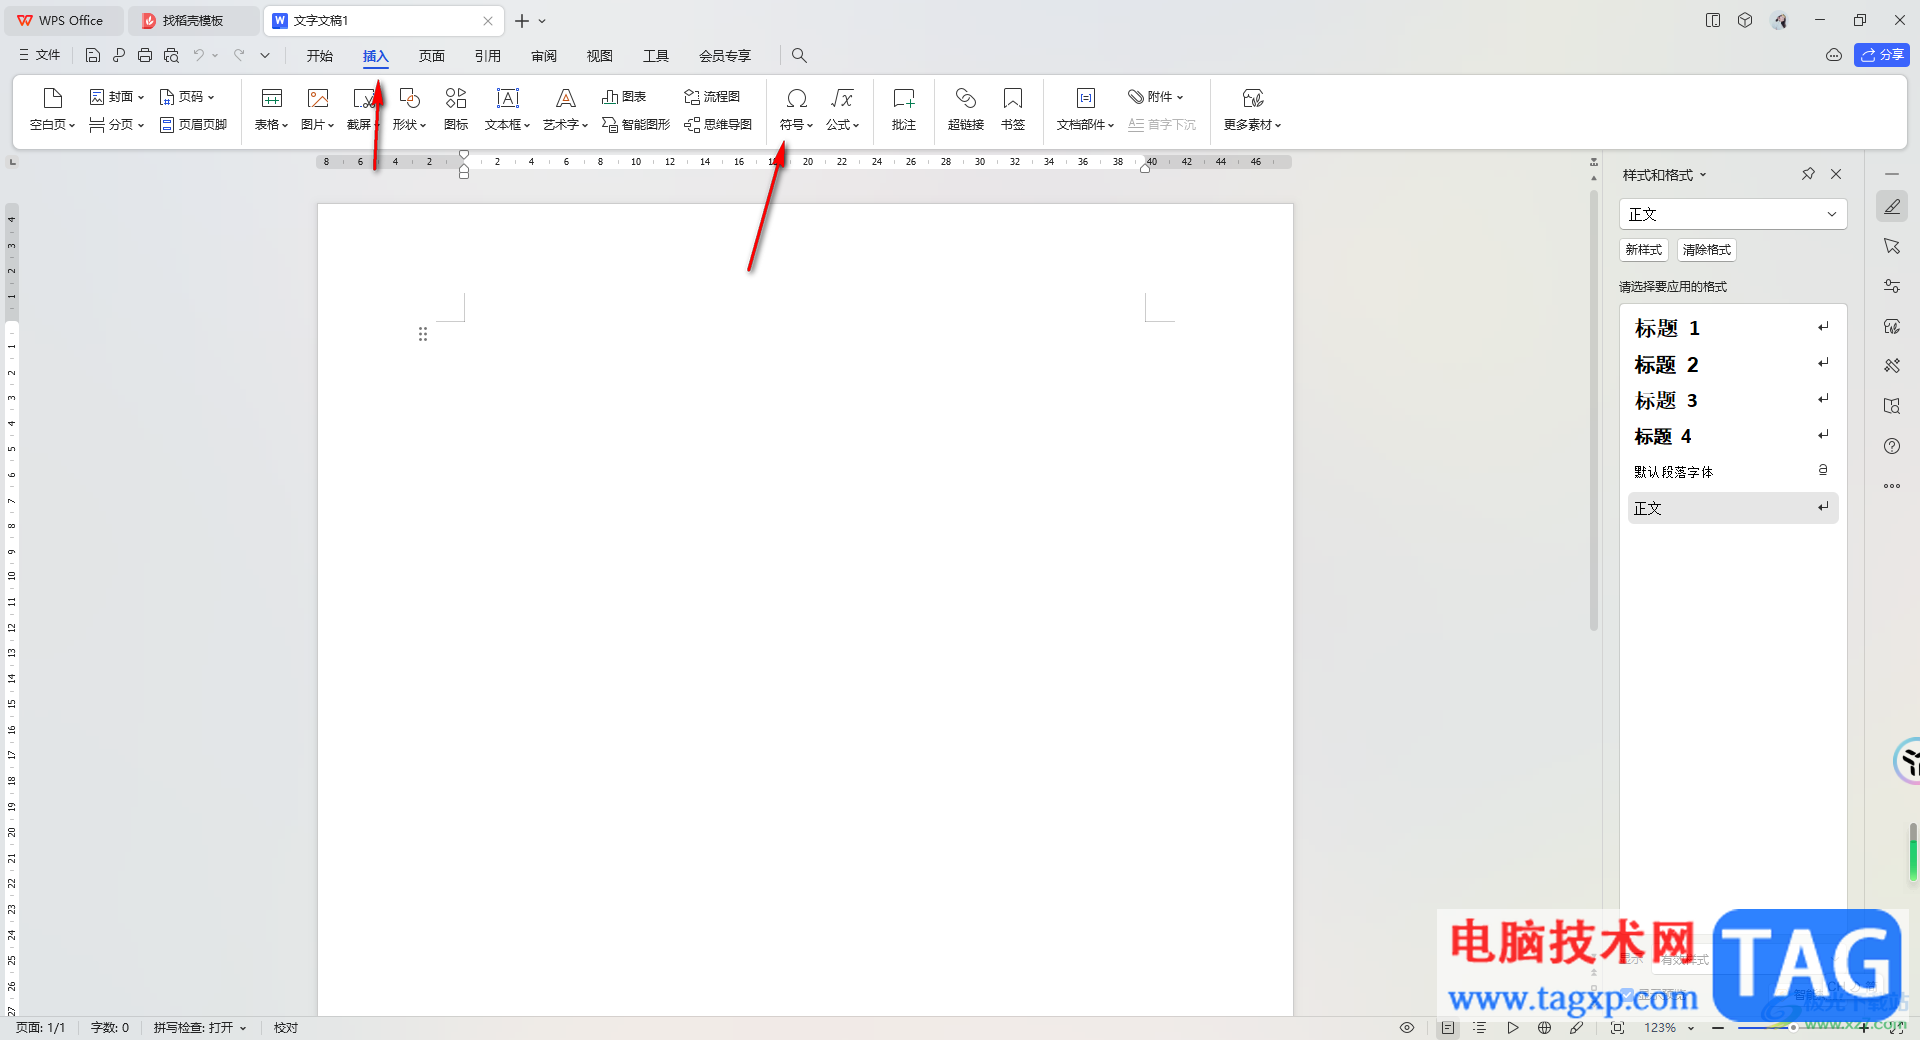This screenshot has height=1040, width=1920.
Task: Expand the quick access toolbar customize chevron
Action: 265,55
